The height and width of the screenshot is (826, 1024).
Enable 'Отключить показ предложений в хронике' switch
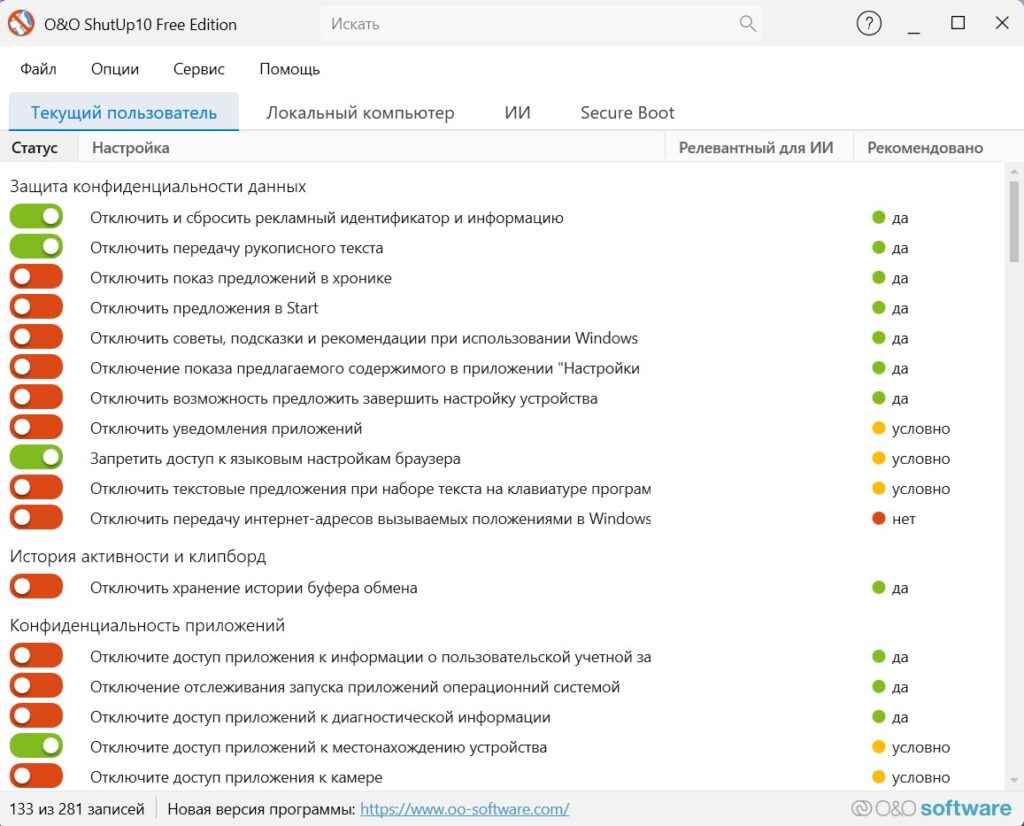(36, 276)
